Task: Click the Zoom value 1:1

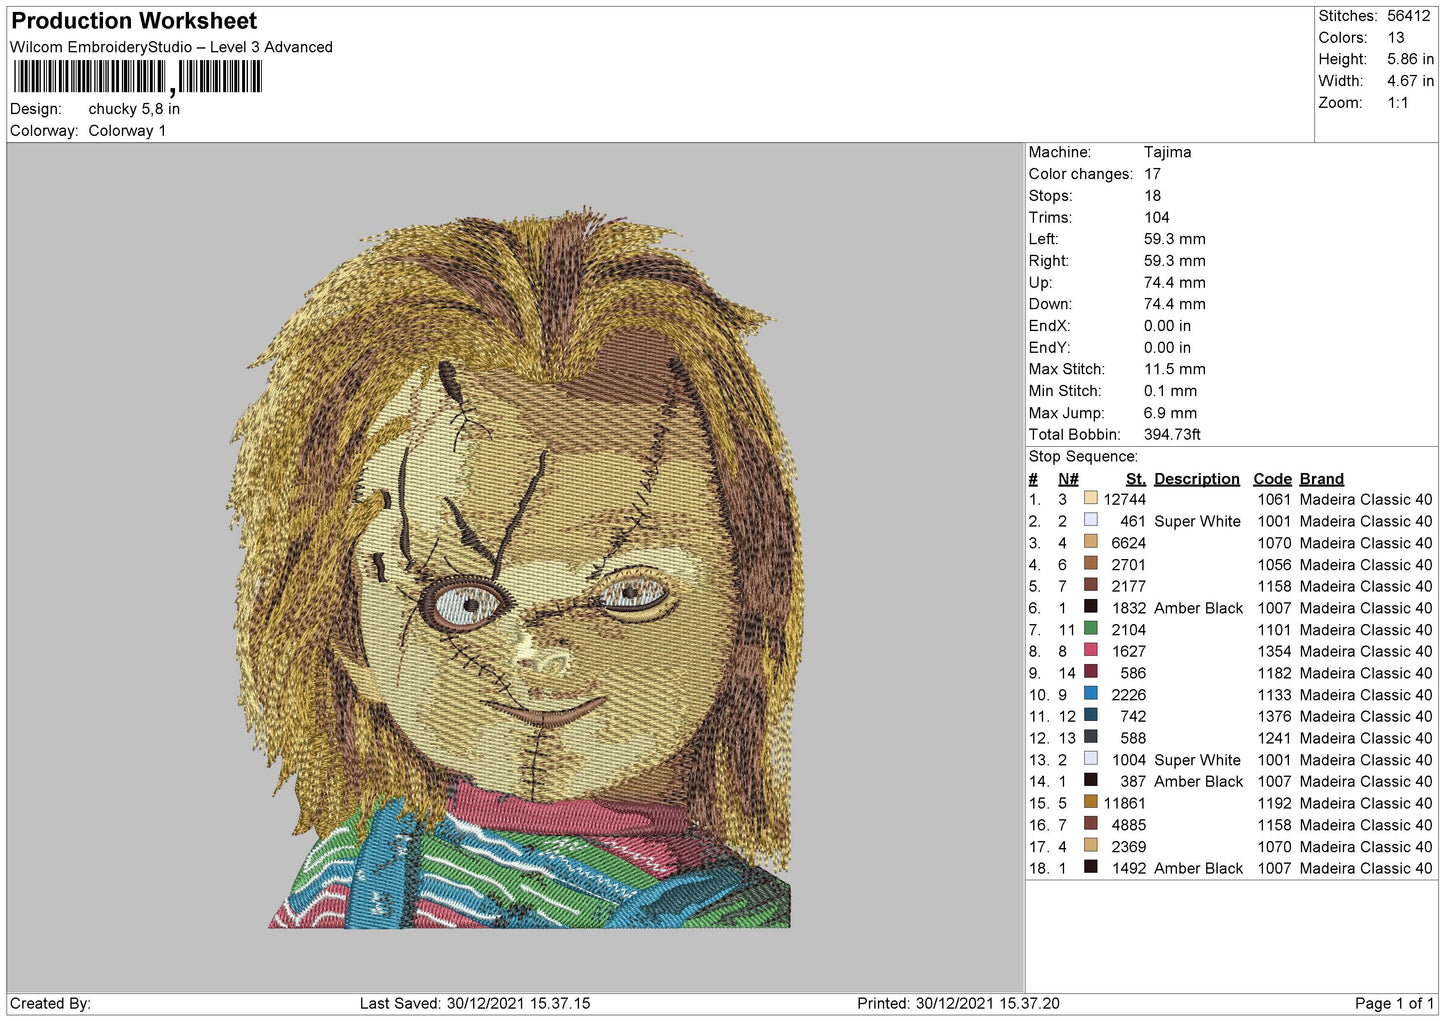Action: pos(1397,103)
